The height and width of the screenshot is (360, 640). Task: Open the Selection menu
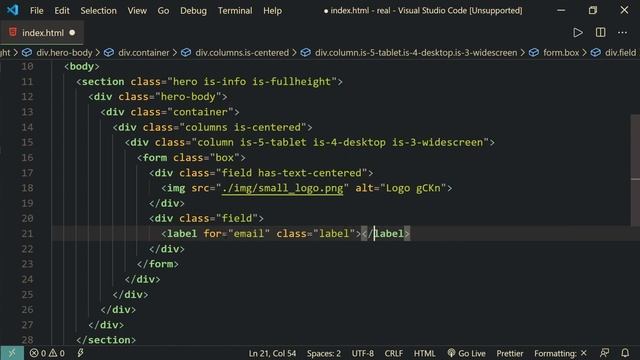(x=98, y=11)
